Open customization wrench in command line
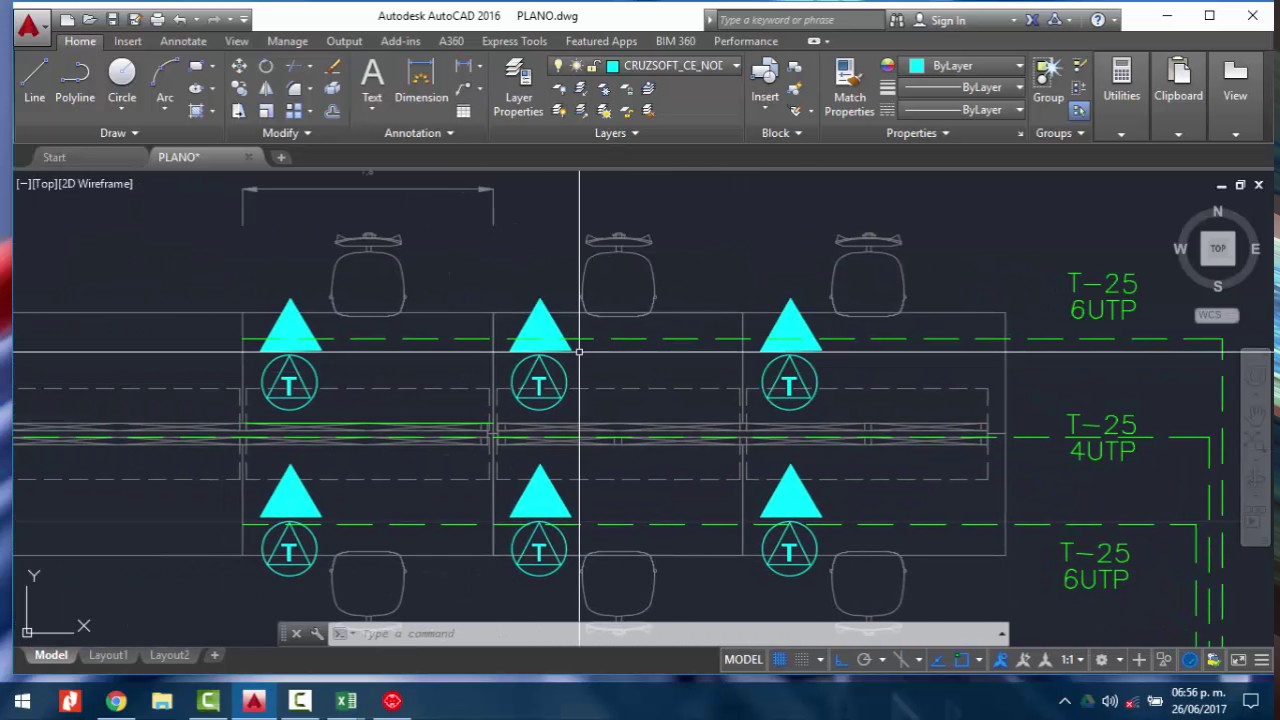 coord(317,633)
